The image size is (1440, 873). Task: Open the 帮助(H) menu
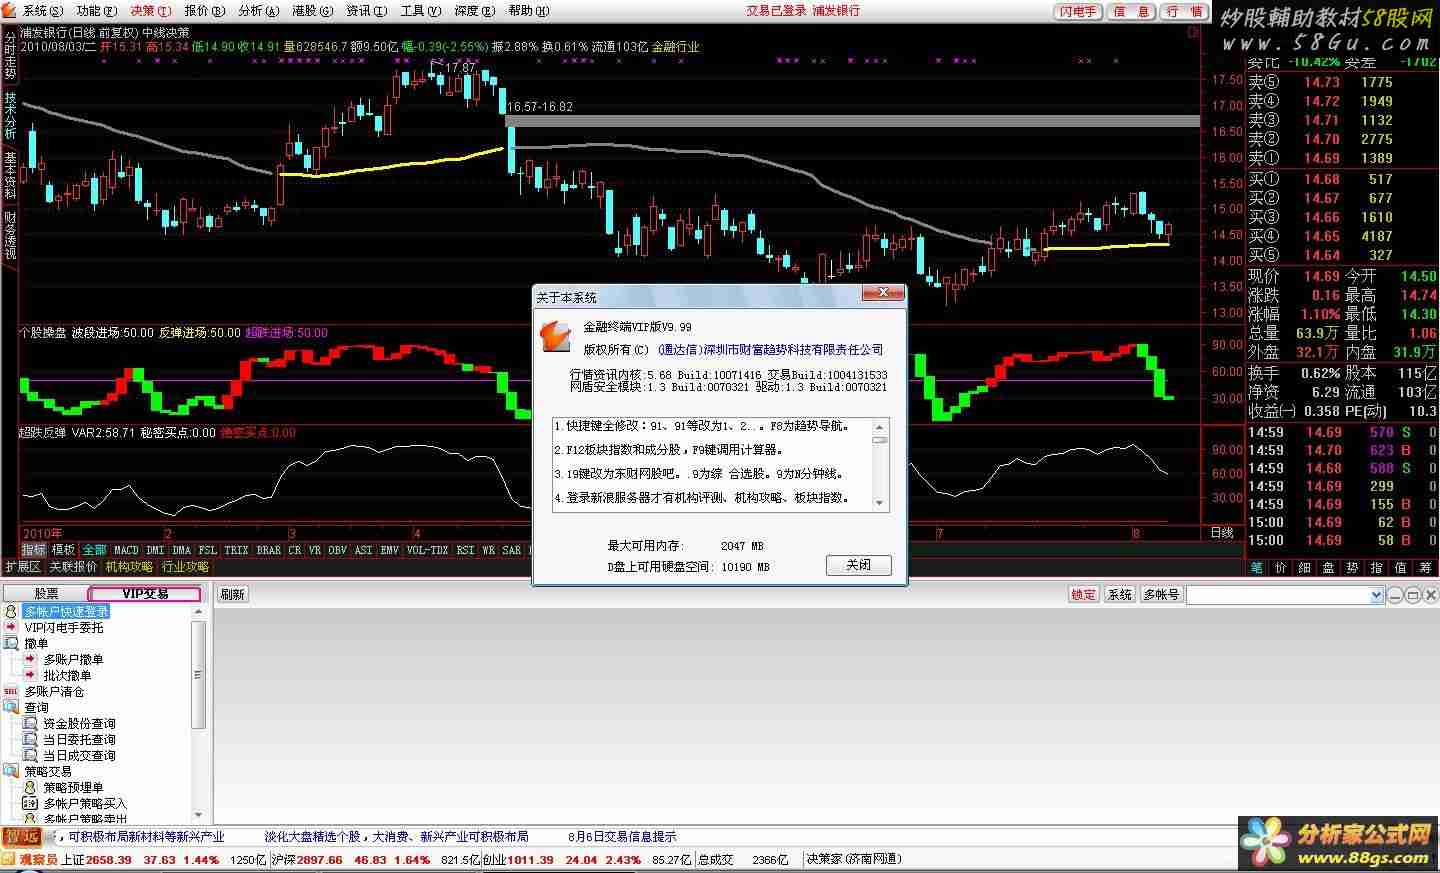(528, 11)
